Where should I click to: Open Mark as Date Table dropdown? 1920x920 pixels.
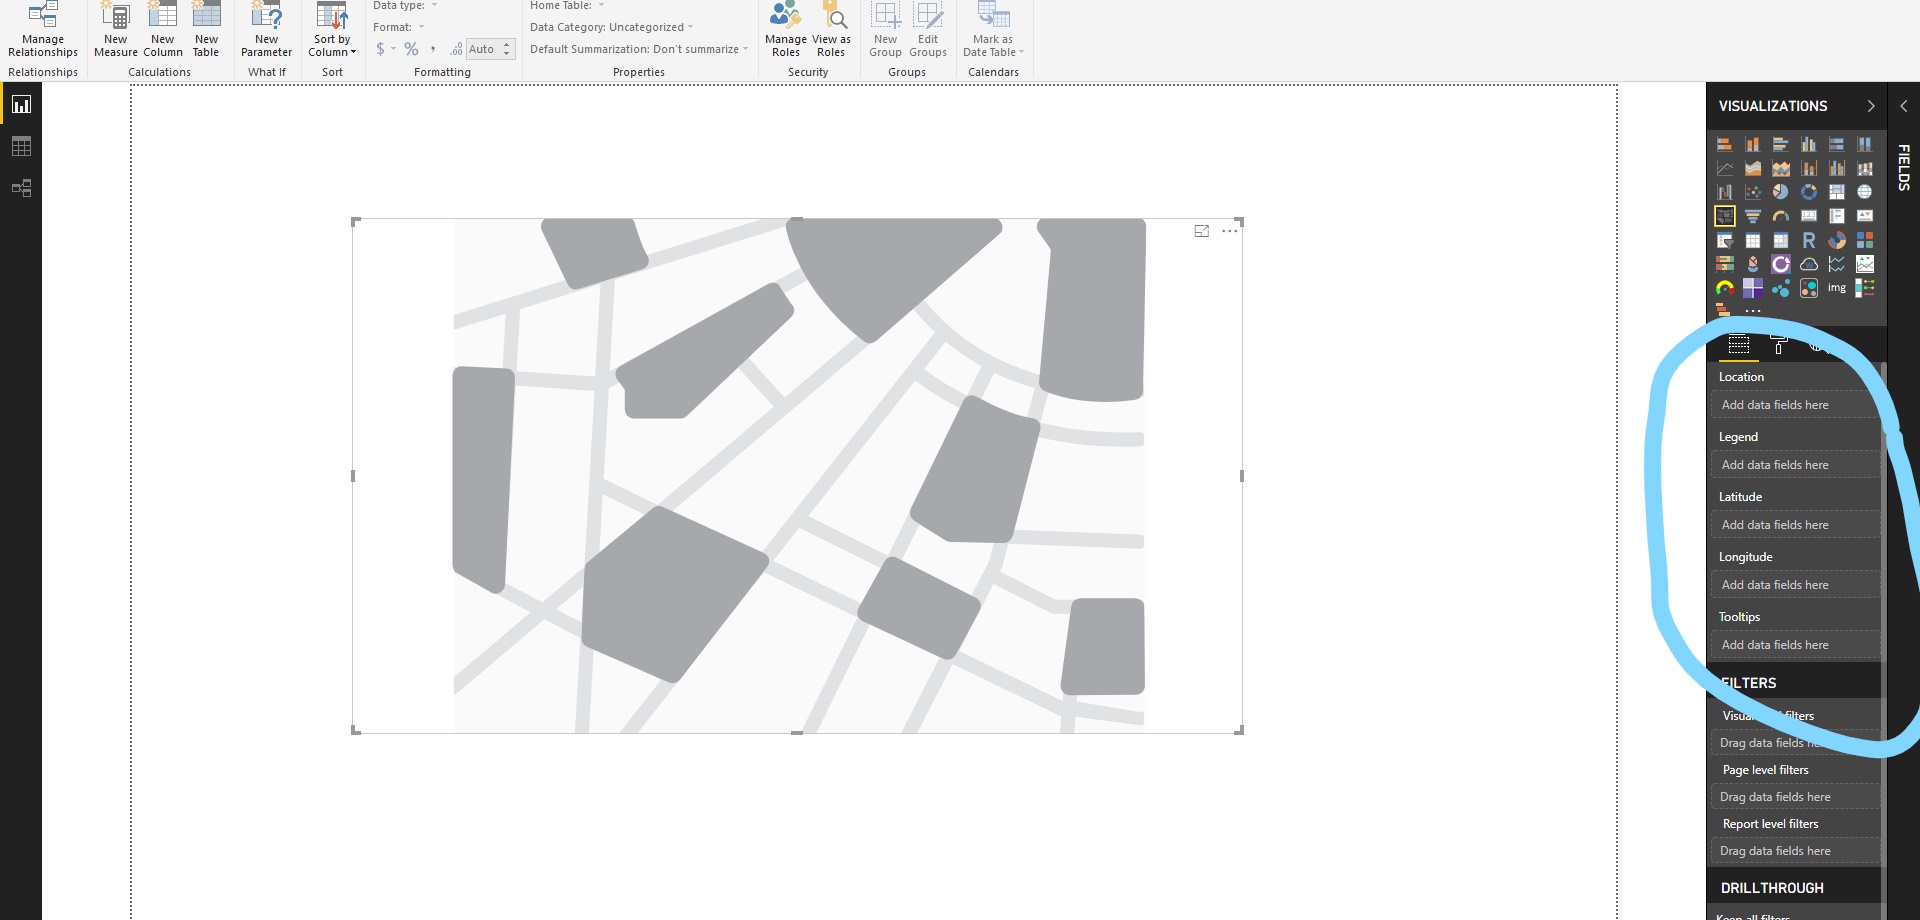(x=993, y=30)
